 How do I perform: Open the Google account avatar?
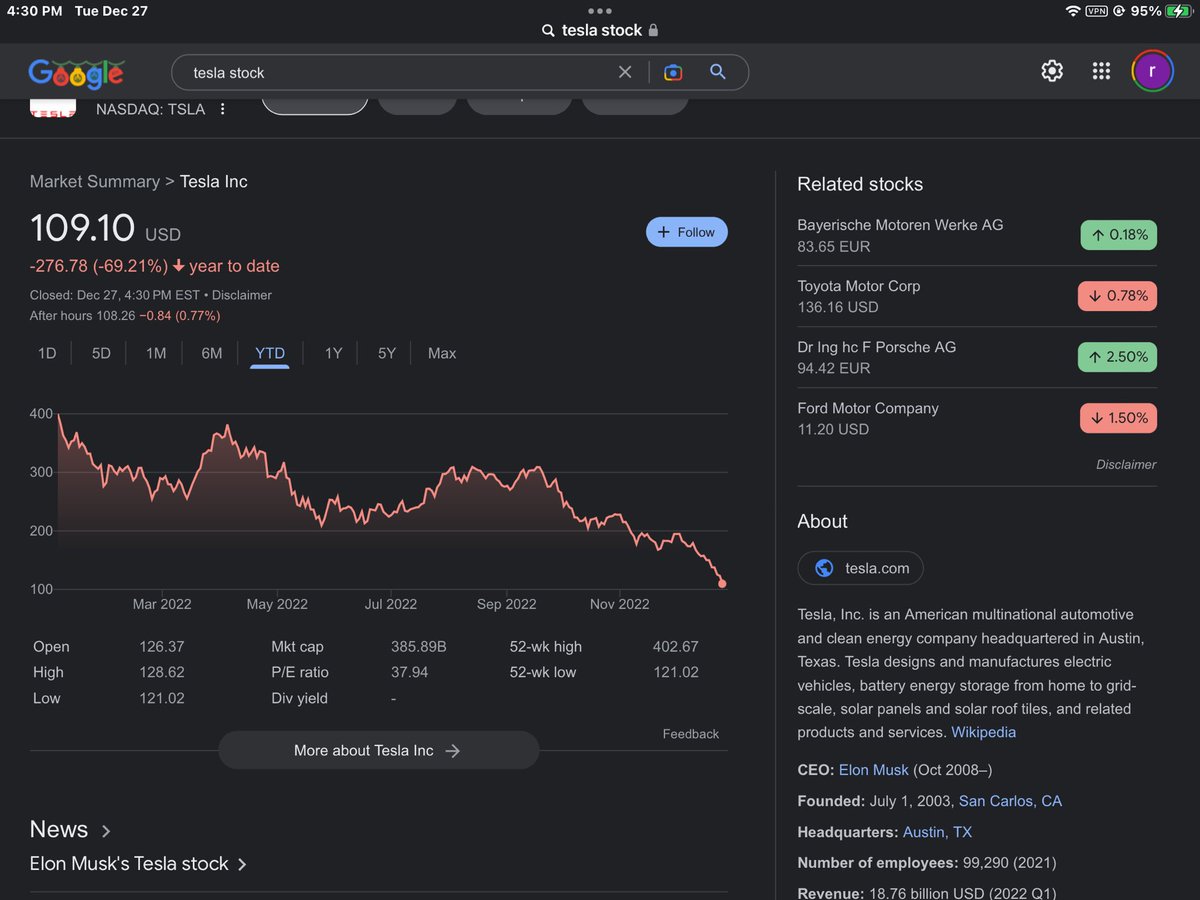click(1152, 71)
